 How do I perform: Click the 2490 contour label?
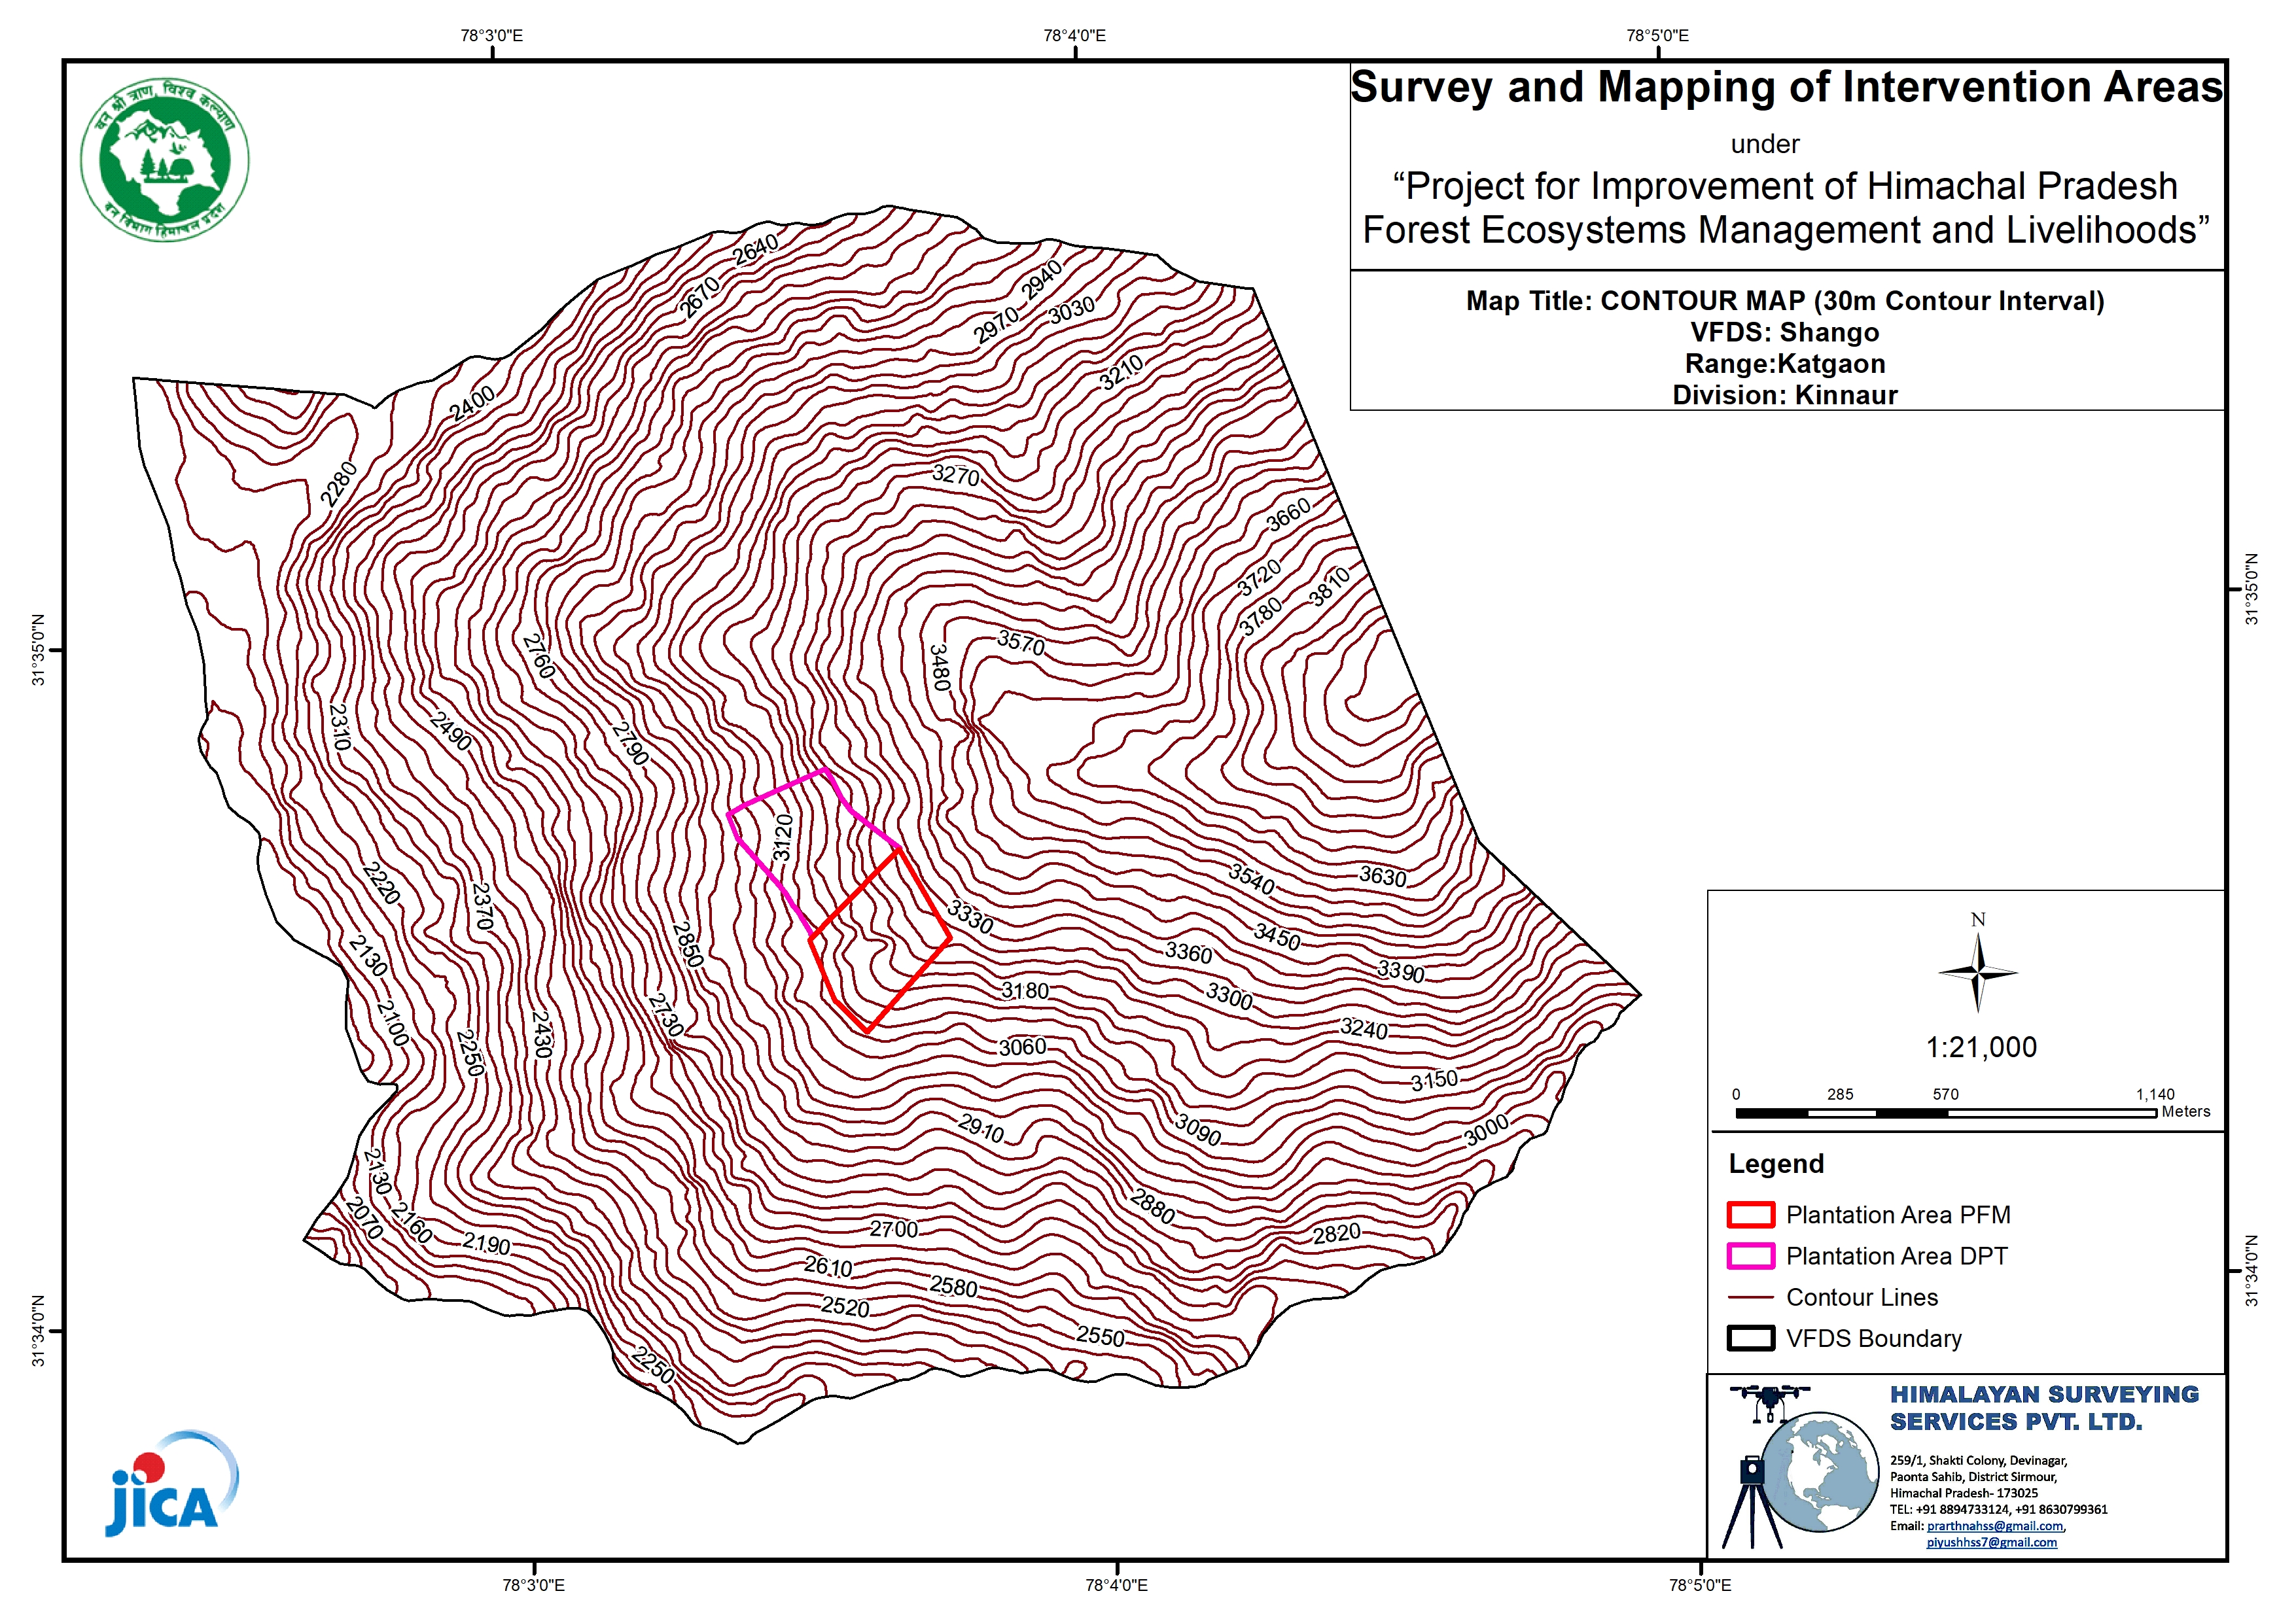pyautogui.click(x=451, y=731)
